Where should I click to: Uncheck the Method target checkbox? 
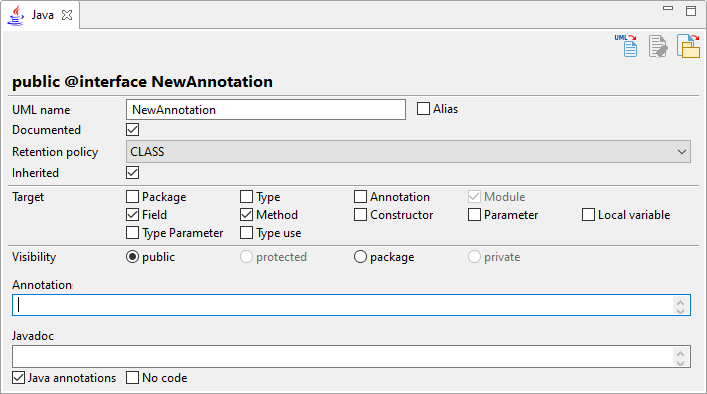coord(247,215)
